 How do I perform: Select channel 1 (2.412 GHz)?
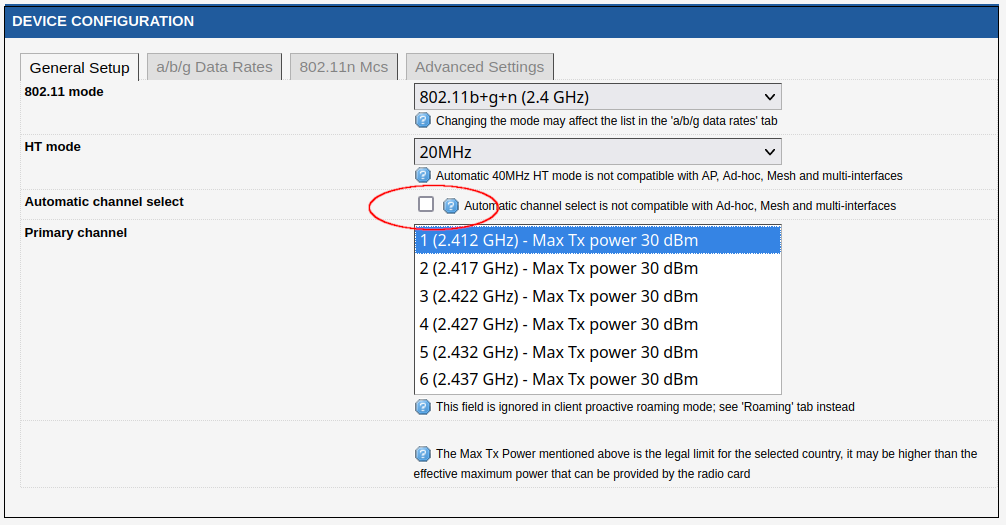(597, 240)
